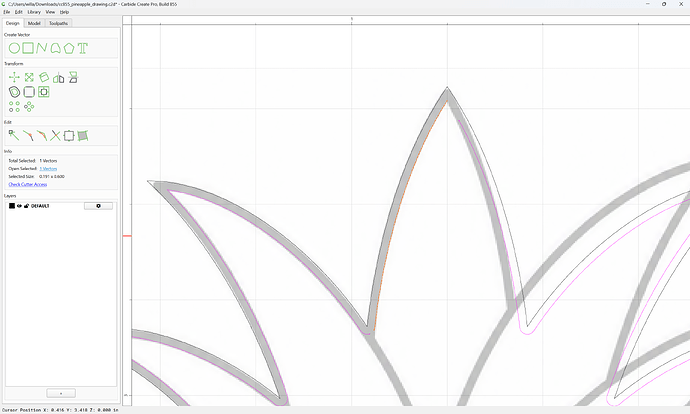Activate the Rotate transform tool

tap(44, 77)
